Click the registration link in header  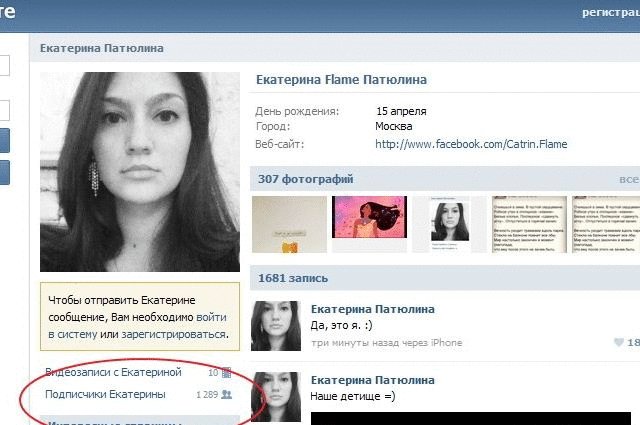click(x=611, y=13)
